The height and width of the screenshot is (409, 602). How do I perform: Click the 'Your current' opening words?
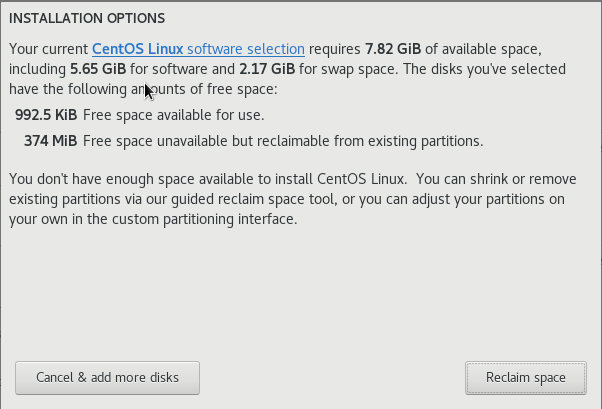[47, 49]
